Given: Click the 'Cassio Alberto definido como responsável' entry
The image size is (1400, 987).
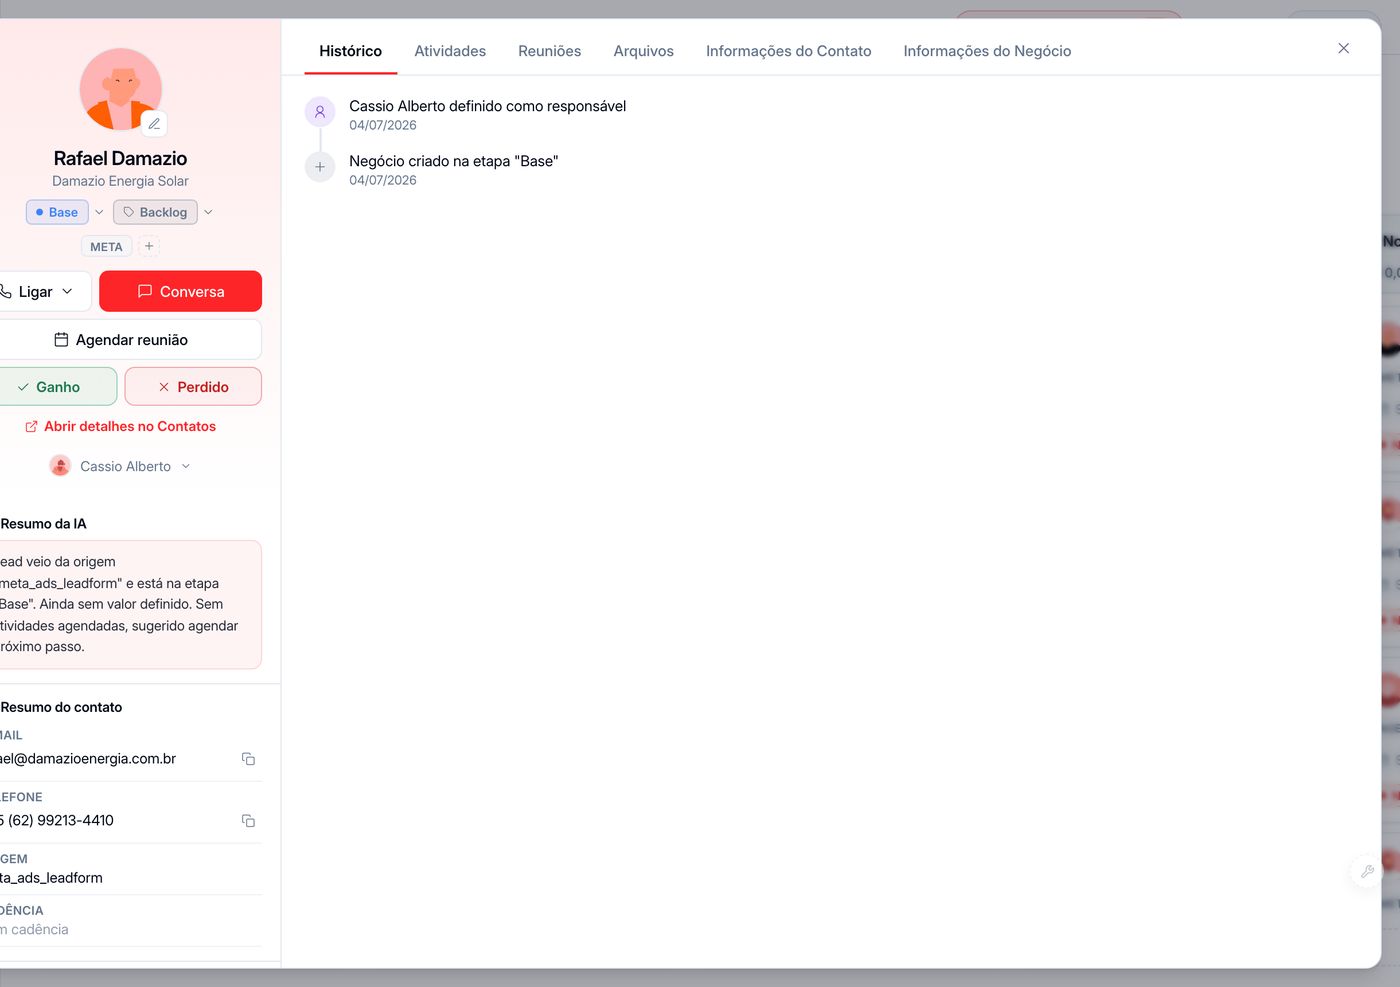Looking at the screenshot, I should (487, 106).
